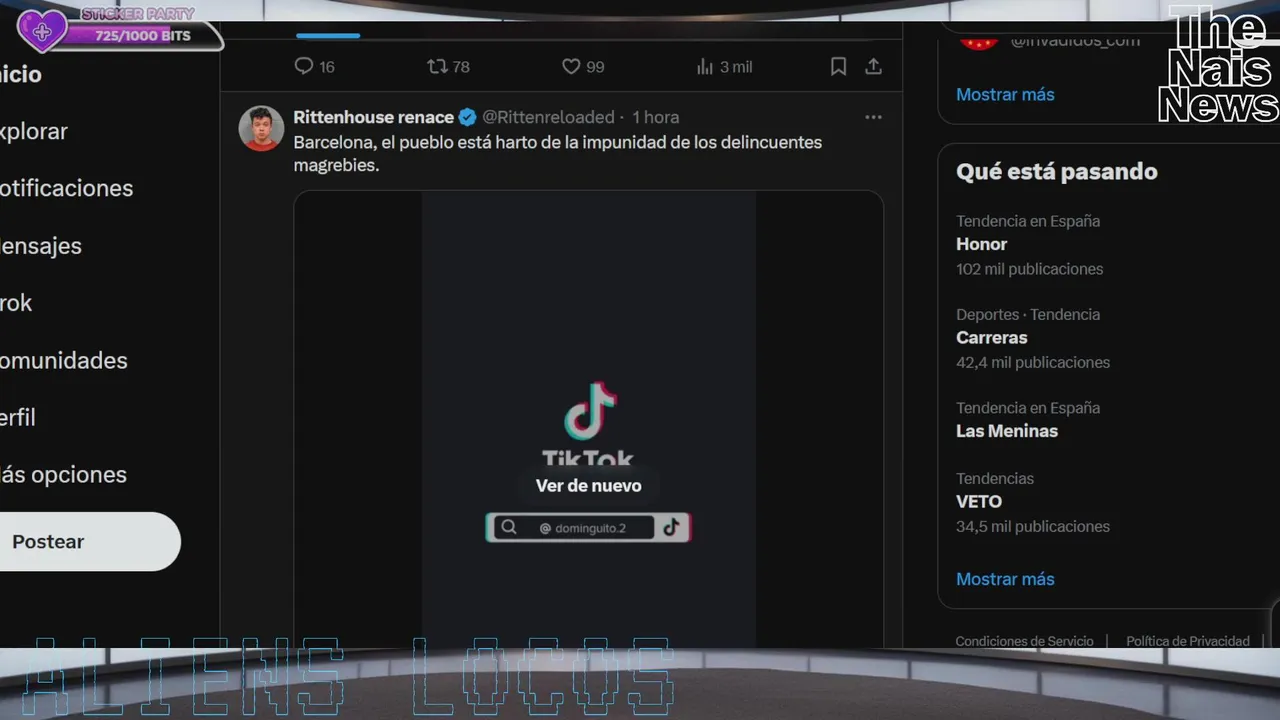Open Grok in the sidebar
Image resolution: width=1280 pixels, height=720 pixels.
point(16,303)
